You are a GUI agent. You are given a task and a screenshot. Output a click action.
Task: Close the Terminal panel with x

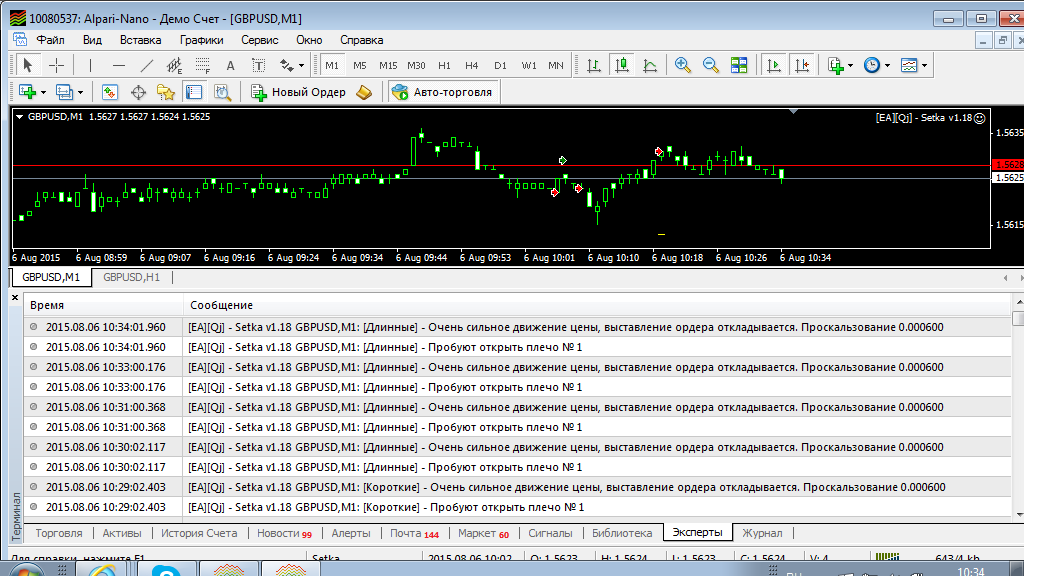(15, 298)
